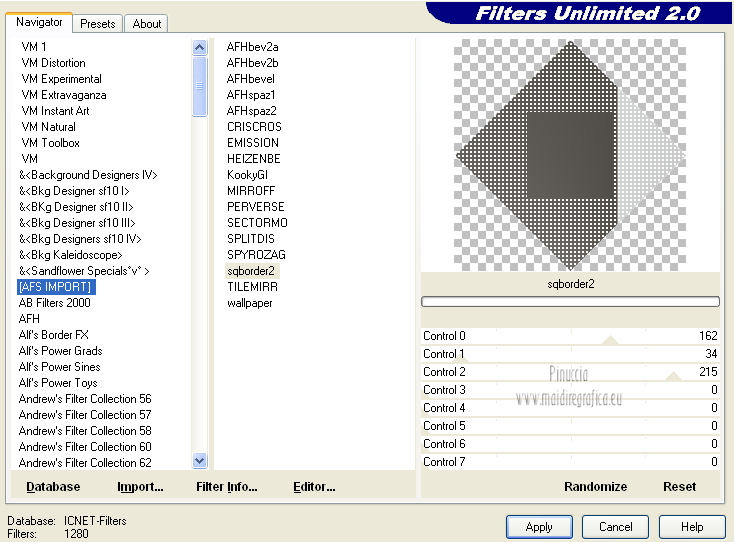Select the VM 1 category
Screen dimensions: 734x542
click(34, 47)
